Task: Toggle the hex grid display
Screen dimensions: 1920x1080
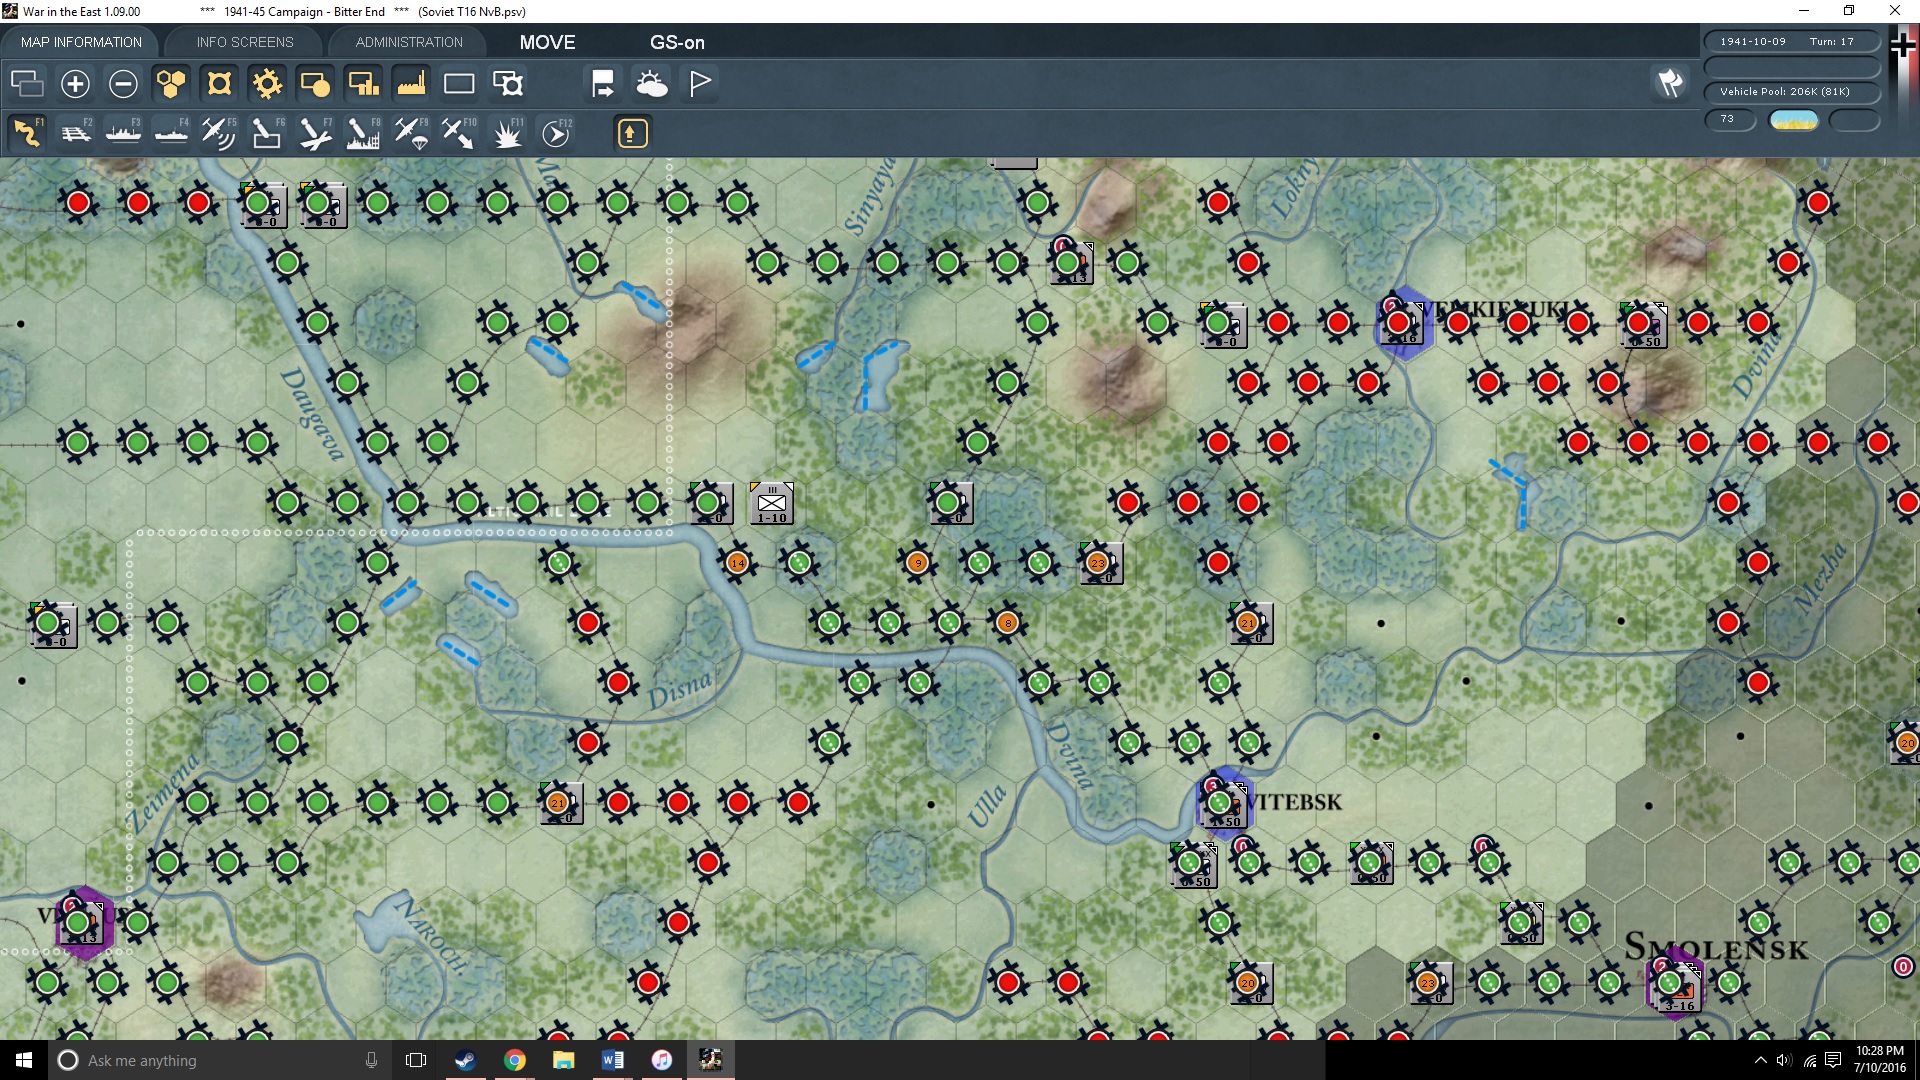Action: [x=171, y=83]
